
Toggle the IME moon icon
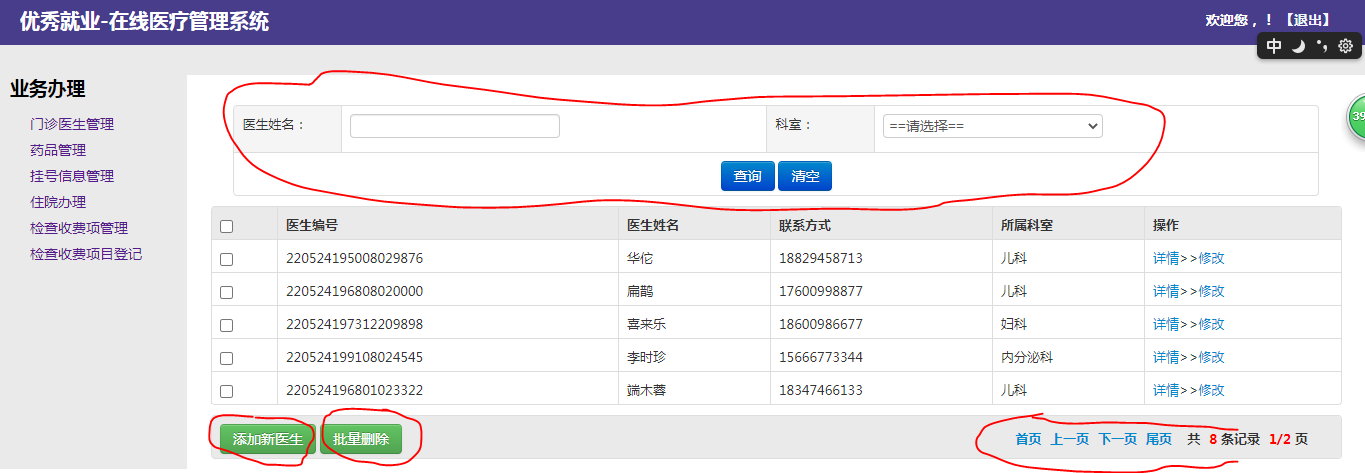1298,46
